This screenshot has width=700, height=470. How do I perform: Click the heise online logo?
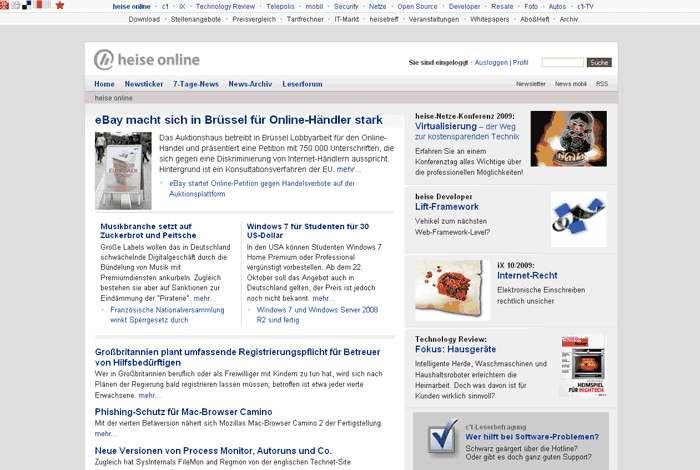(147, 60)
